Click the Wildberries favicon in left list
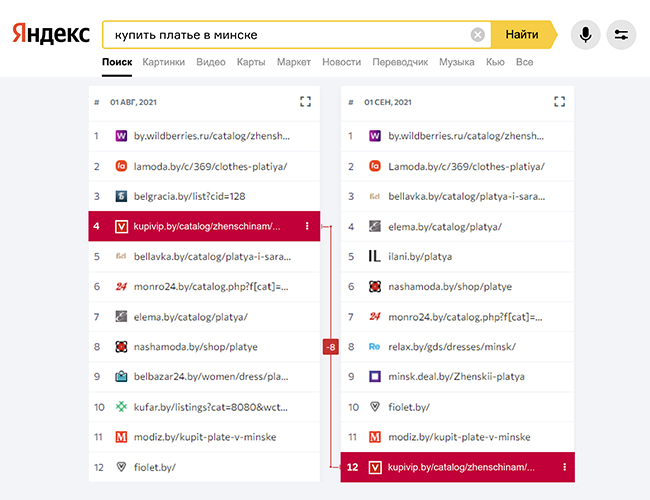 pyautogui.click(x=121, y=136)
